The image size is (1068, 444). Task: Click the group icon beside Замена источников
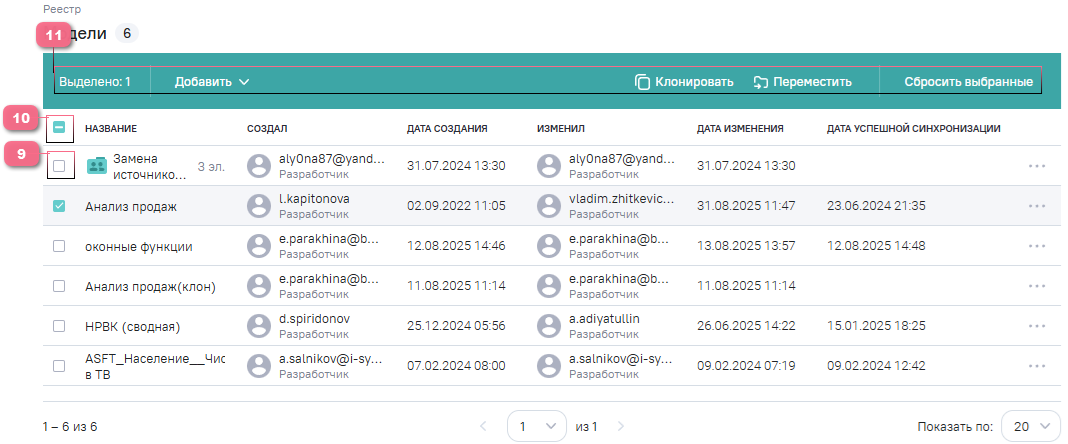[96, 167]
